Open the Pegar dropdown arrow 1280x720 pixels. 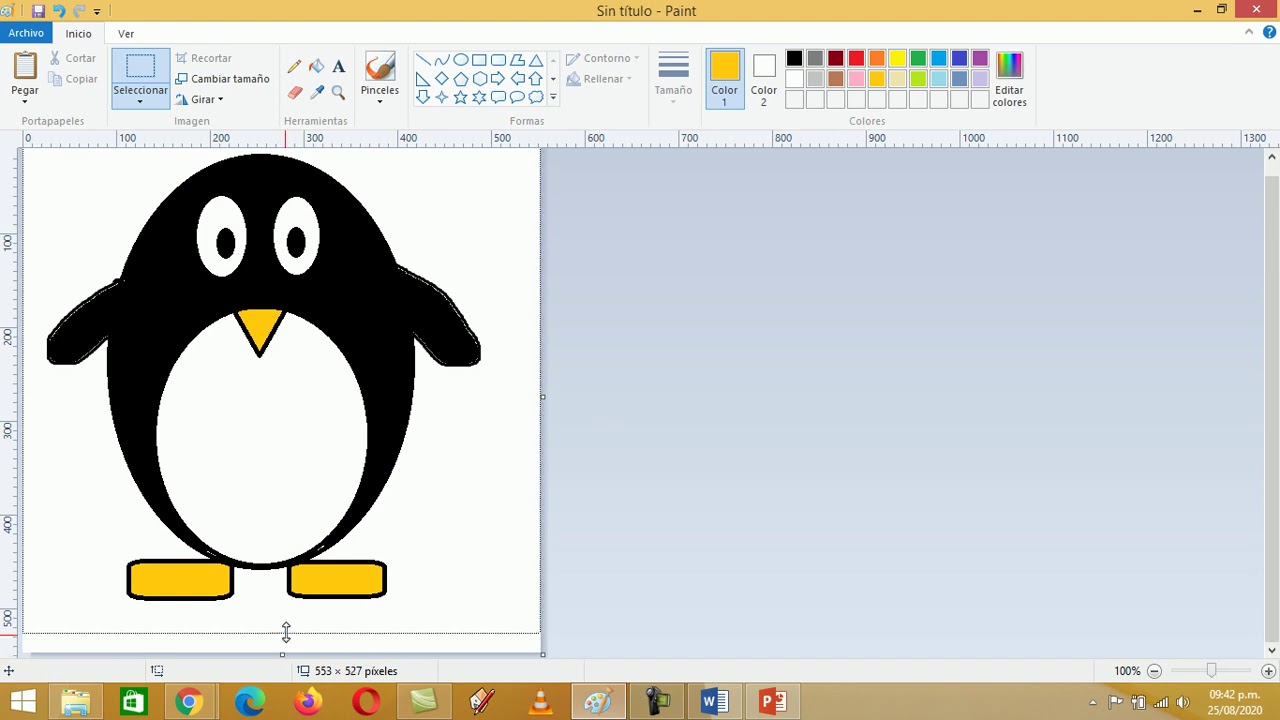[25, 101]
